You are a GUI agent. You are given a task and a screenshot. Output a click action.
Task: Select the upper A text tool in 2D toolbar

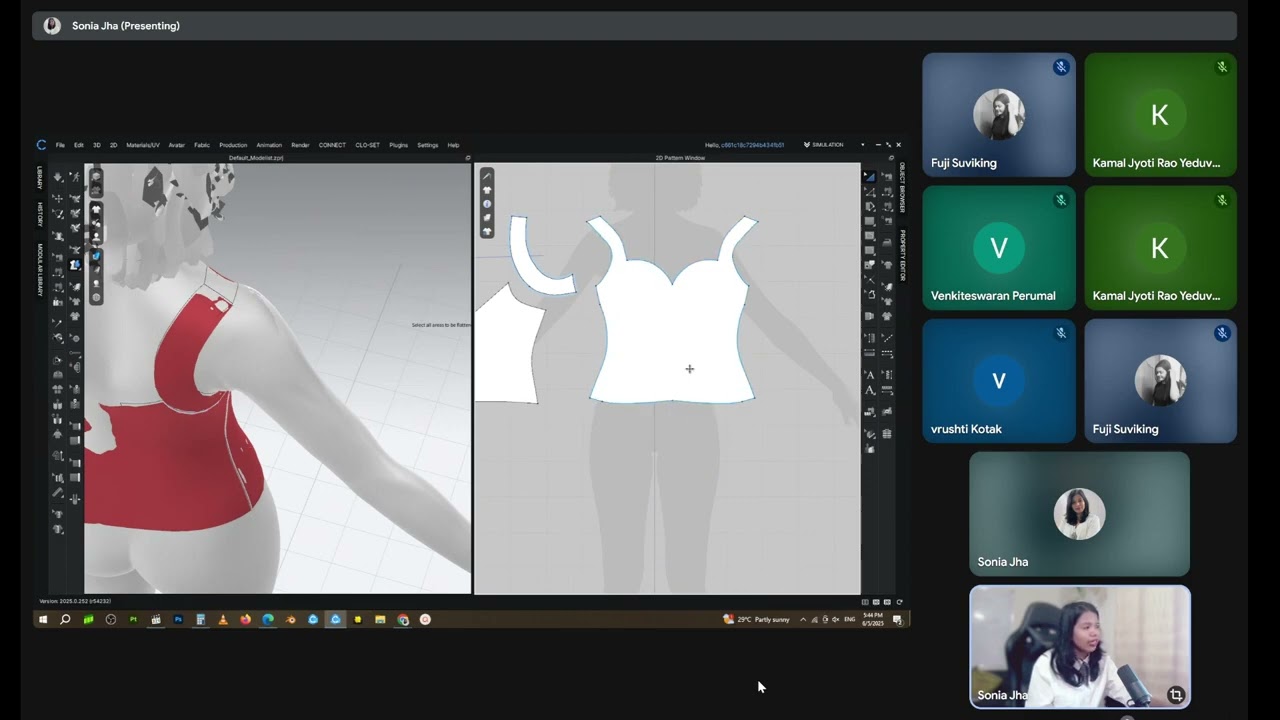870,374
